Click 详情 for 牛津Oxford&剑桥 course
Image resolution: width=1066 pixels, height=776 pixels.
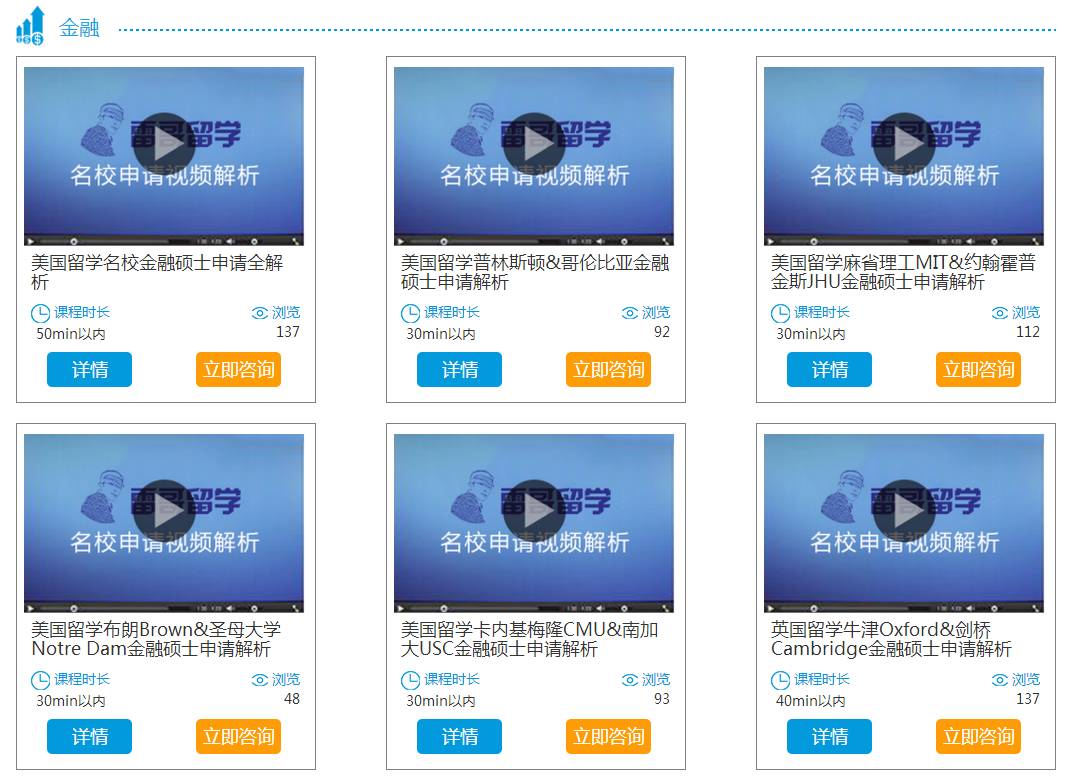coord(829,737)
